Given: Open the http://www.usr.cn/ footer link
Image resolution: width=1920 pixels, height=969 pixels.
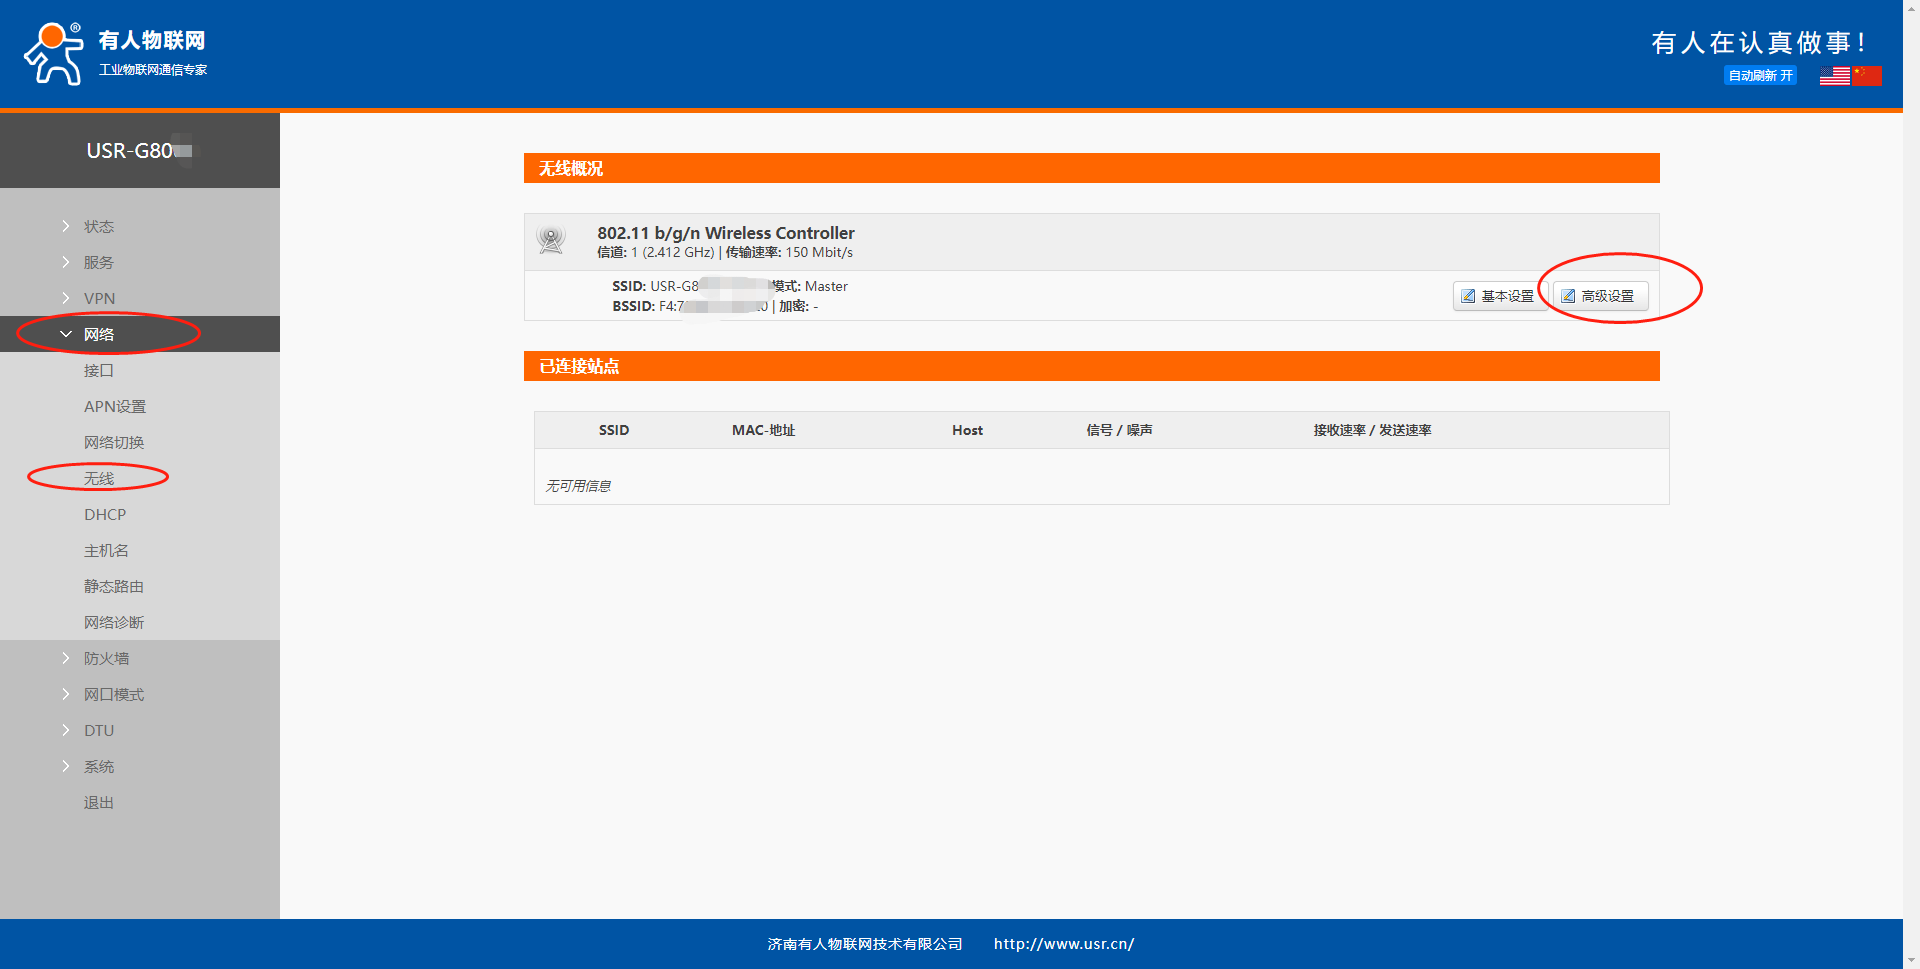Looking at the screenshot, I should coord(1063,944).
